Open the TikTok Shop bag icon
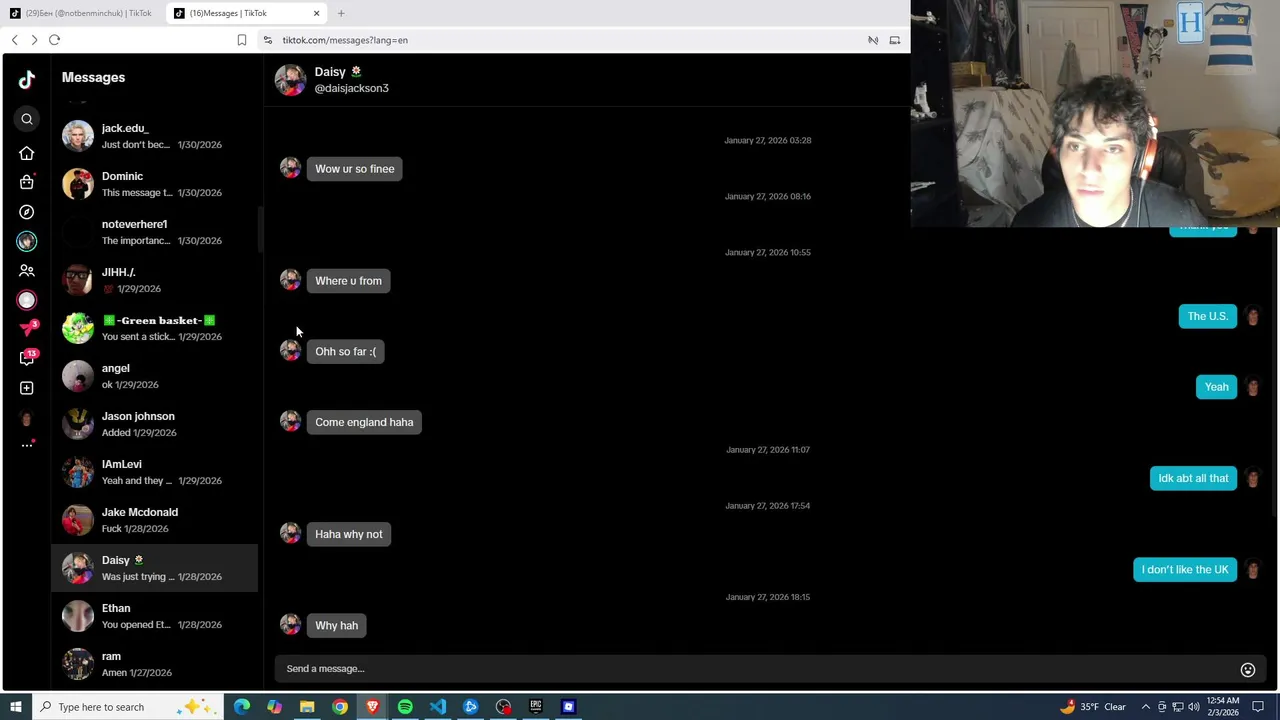This screenshot has width=1280, height=720. [x=27, y=182]
